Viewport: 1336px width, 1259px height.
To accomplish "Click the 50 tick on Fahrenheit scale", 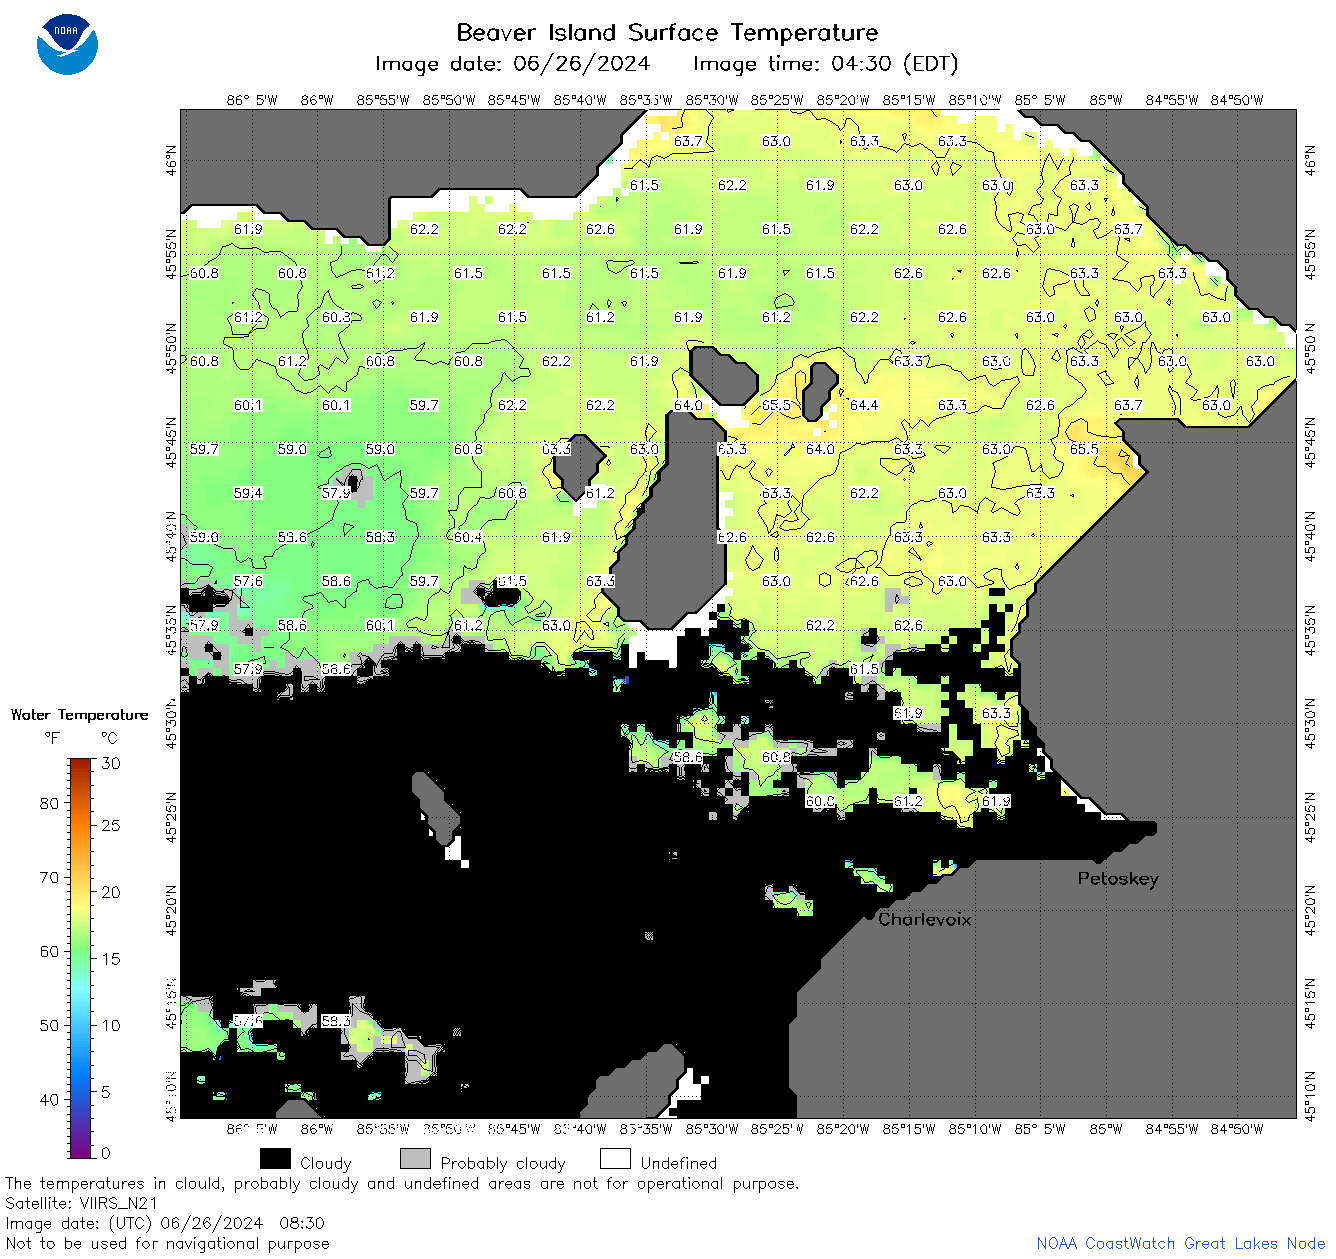I will (49, 1025).
